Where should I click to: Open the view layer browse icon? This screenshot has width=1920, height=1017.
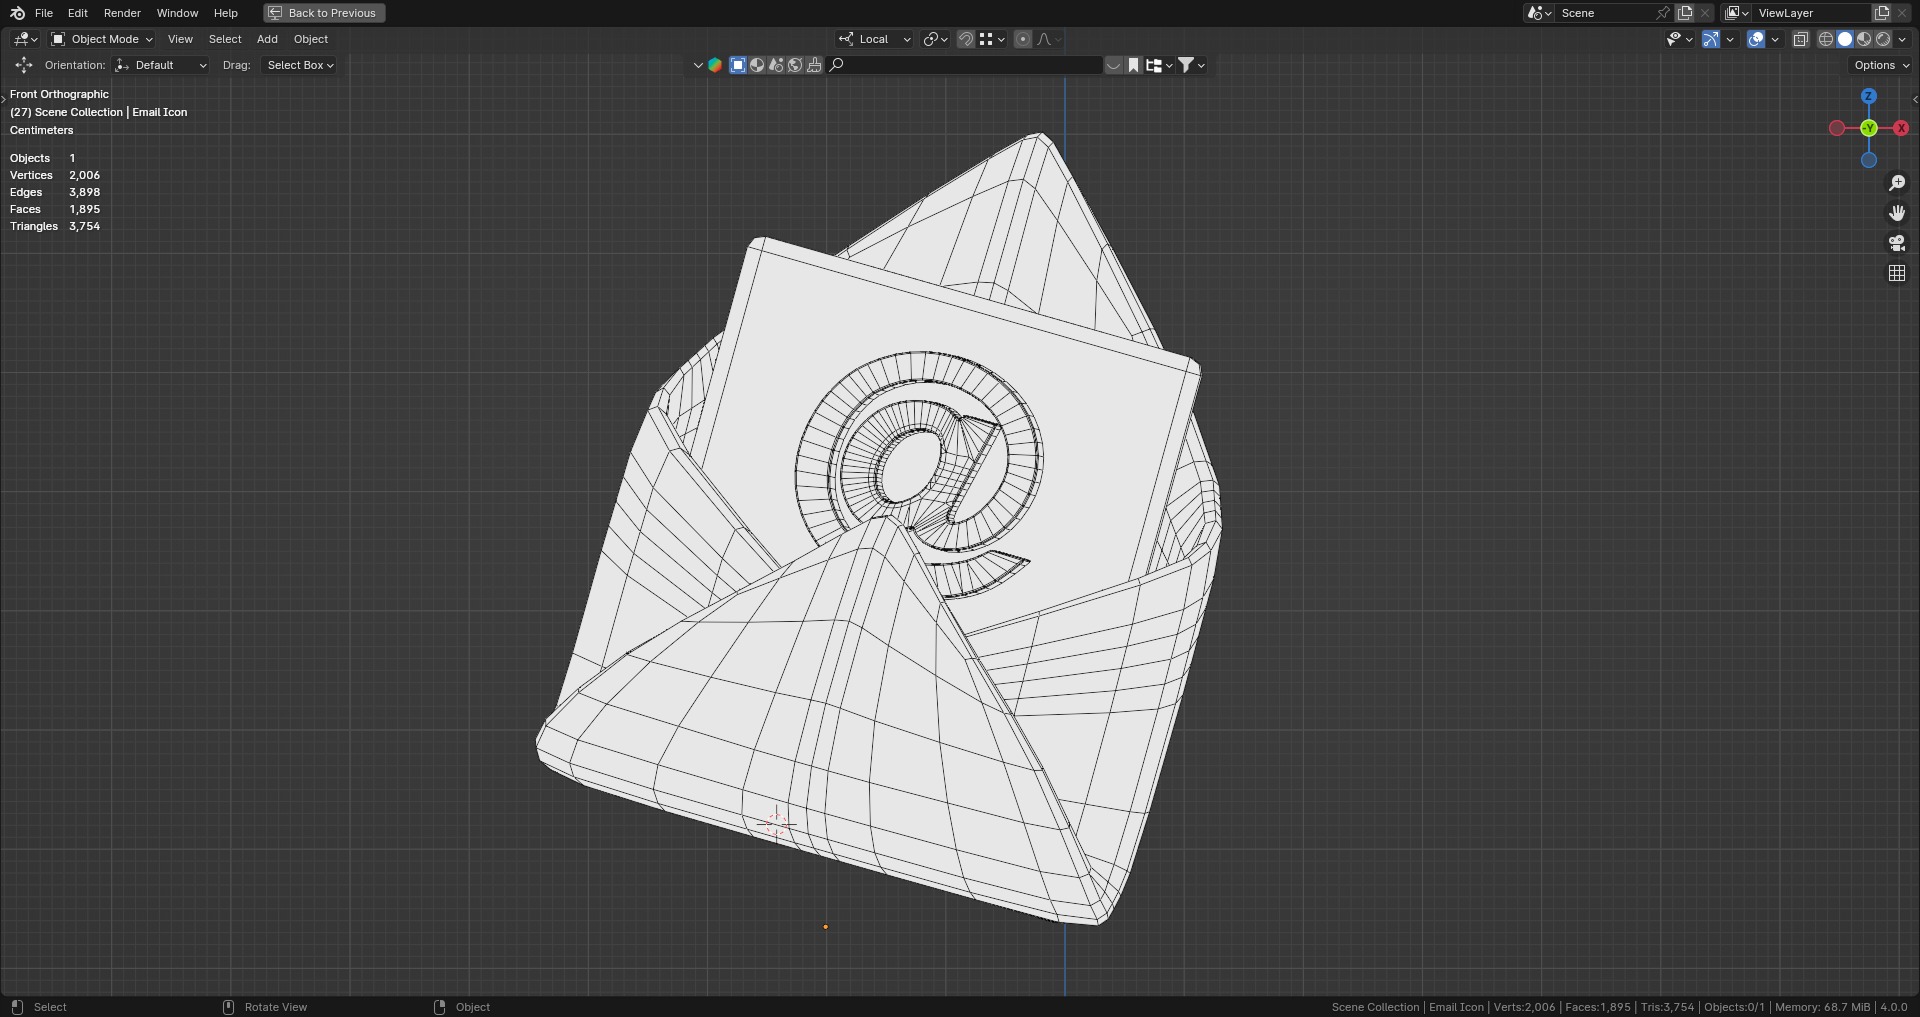click(1737, 13)
